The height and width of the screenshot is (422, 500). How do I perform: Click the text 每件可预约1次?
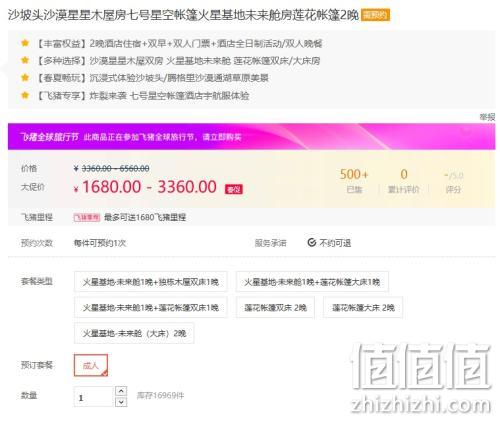(x=100, y=243)
